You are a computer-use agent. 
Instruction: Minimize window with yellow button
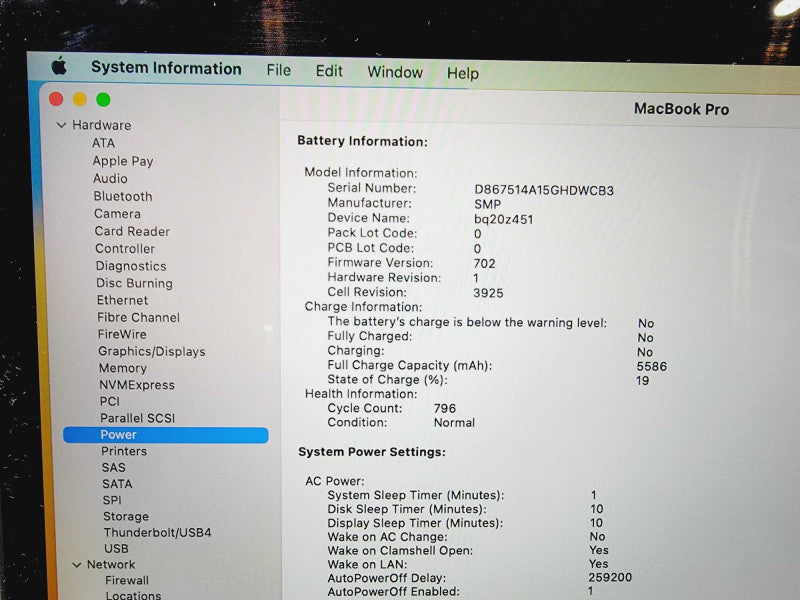click(x=80, y=99)
